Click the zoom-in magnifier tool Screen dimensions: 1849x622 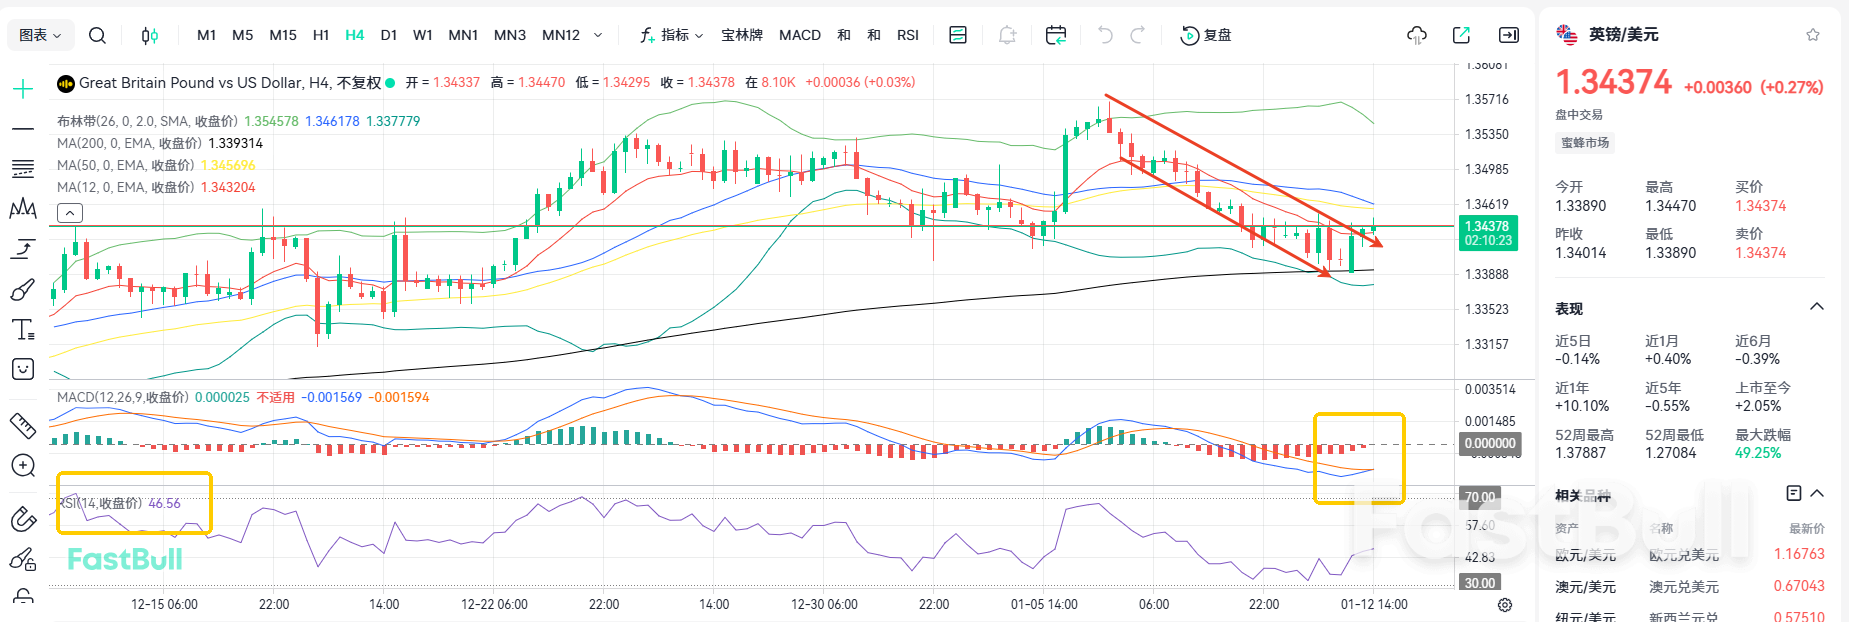point(22,466)
